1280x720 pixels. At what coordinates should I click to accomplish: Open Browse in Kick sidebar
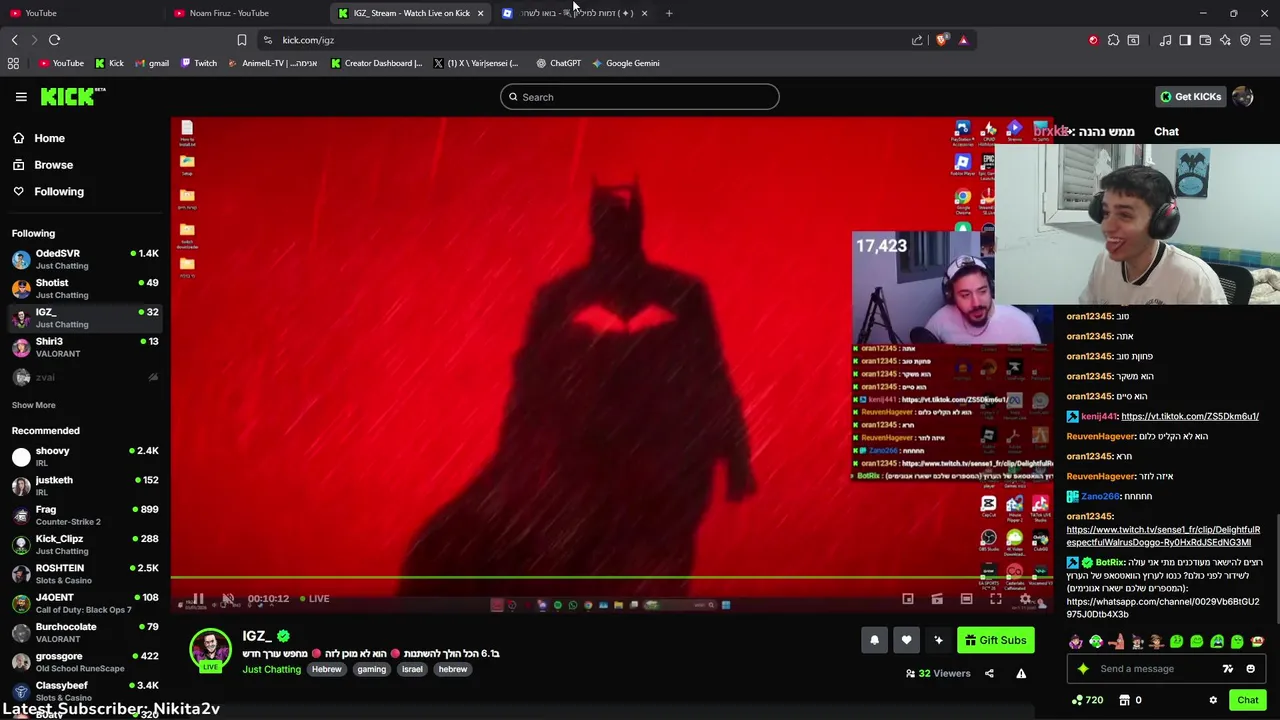[x=53, y=165]
